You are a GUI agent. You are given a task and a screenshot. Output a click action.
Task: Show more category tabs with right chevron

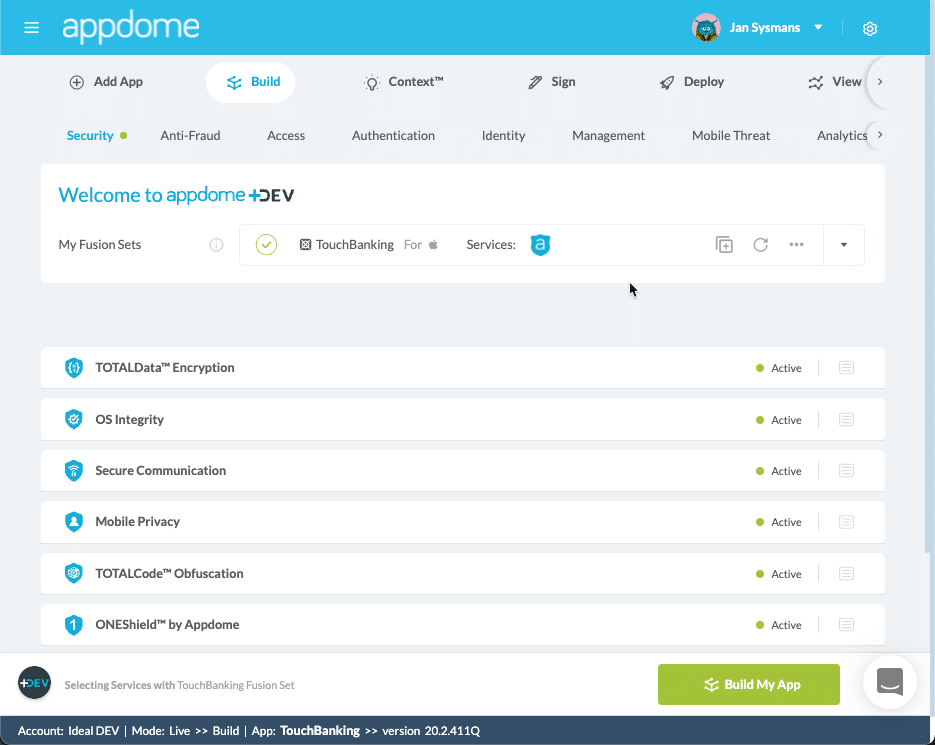[x=880, y=135]
